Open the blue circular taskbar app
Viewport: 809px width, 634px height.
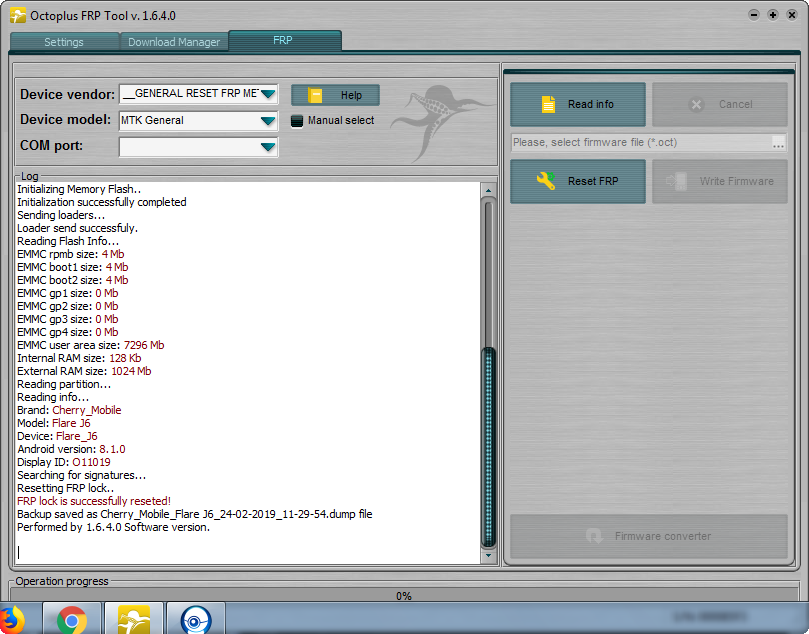tap(196, 620)
